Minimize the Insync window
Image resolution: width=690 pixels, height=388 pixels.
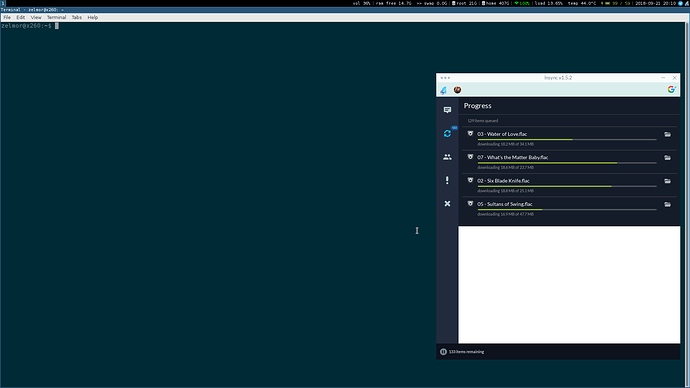tap(663, 78)
